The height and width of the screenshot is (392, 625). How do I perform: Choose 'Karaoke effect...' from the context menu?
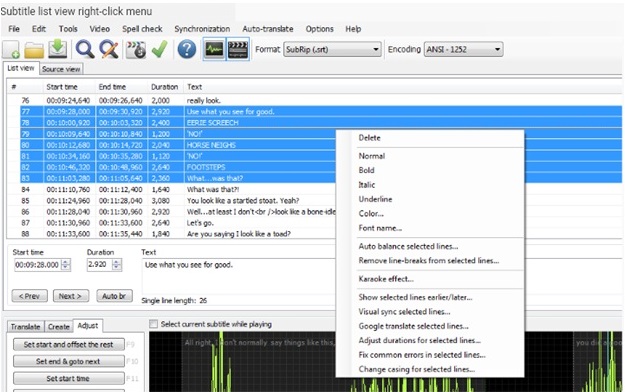[x=386, y=279]
